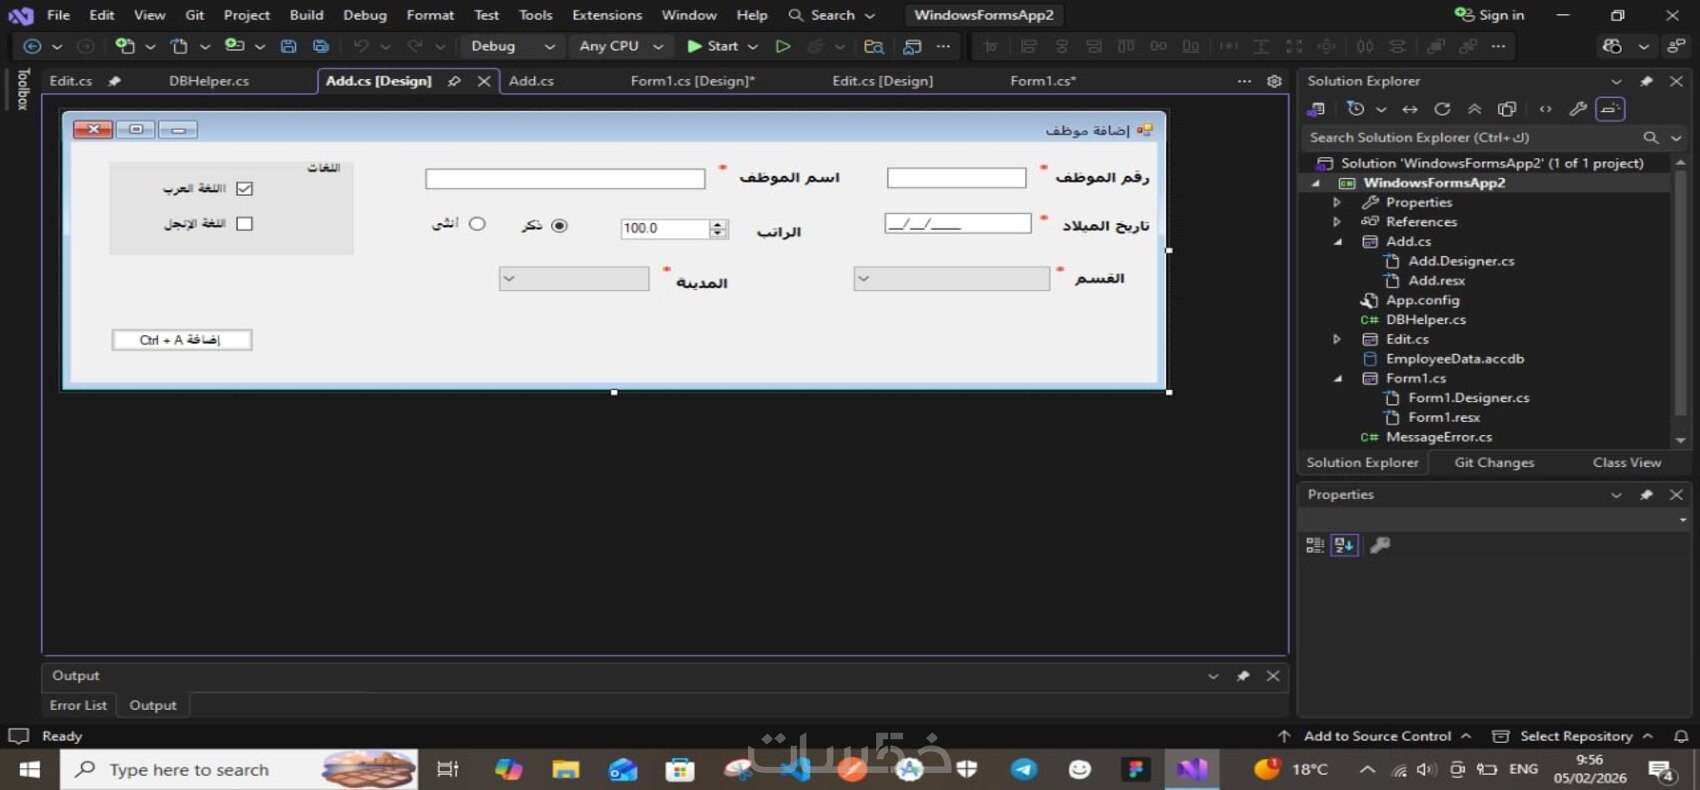Open the document tab settings gear
The height and width of the screenshot is (790, 1700).
(x=1274, y=81)
